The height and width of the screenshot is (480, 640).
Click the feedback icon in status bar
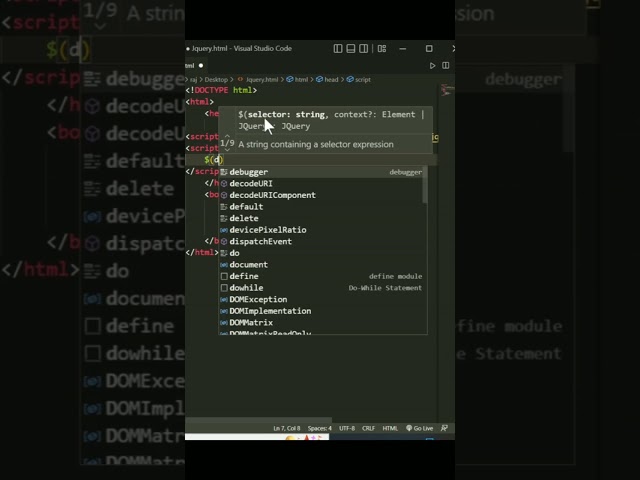coord(444,428)
